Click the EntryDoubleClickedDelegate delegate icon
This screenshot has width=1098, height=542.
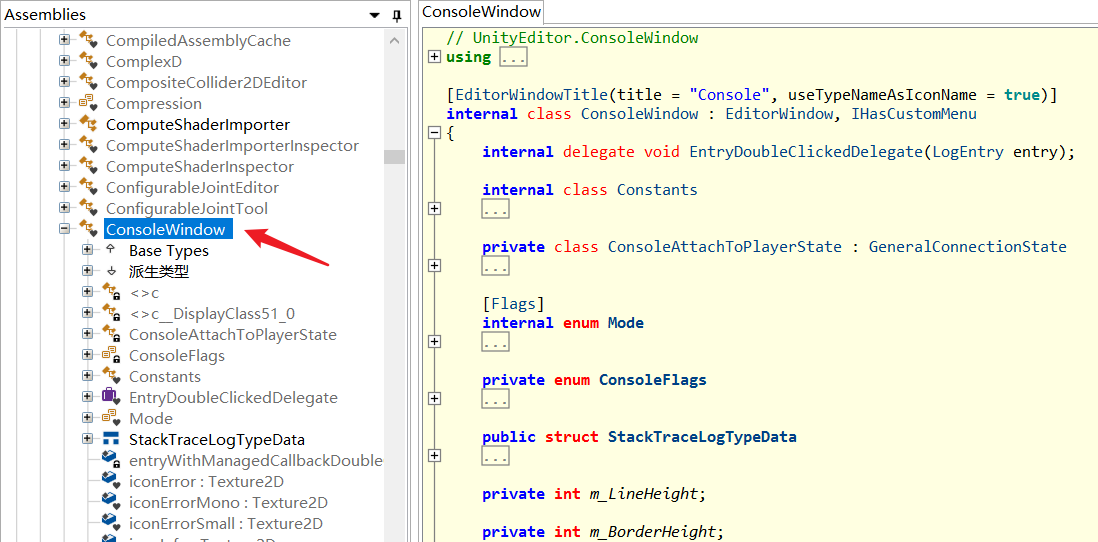tap(111, 397)
